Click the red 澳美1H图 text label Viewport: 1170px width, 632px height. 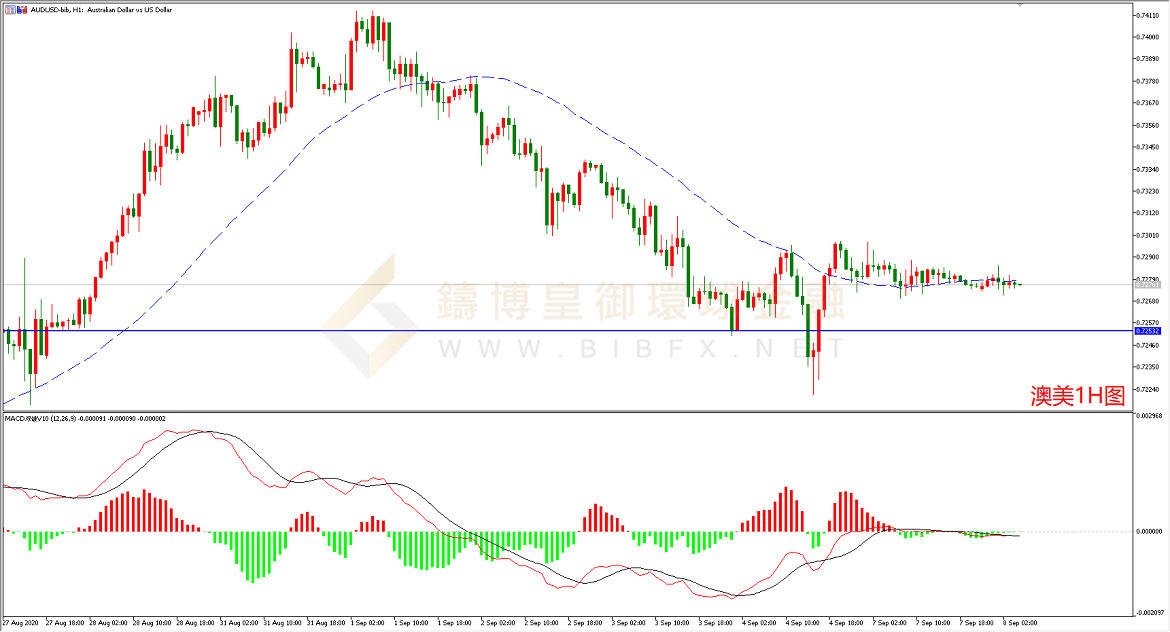pyautogui.click(x=1077, y=396)
